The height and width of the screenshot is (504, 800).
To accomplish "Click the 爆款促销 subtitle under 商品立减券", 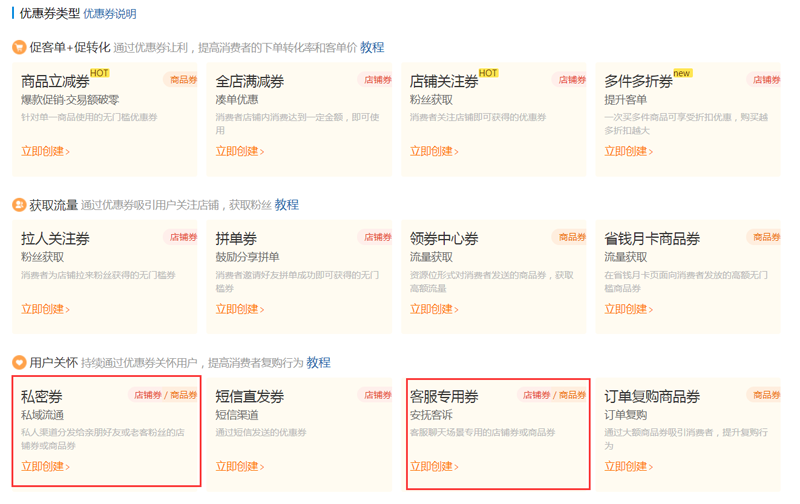I will [x=70, y=100].
